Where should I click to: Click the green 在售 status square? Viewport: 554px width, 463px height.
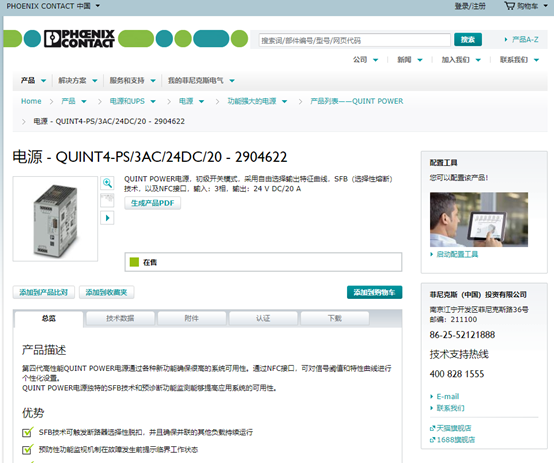tap(134, 262)
